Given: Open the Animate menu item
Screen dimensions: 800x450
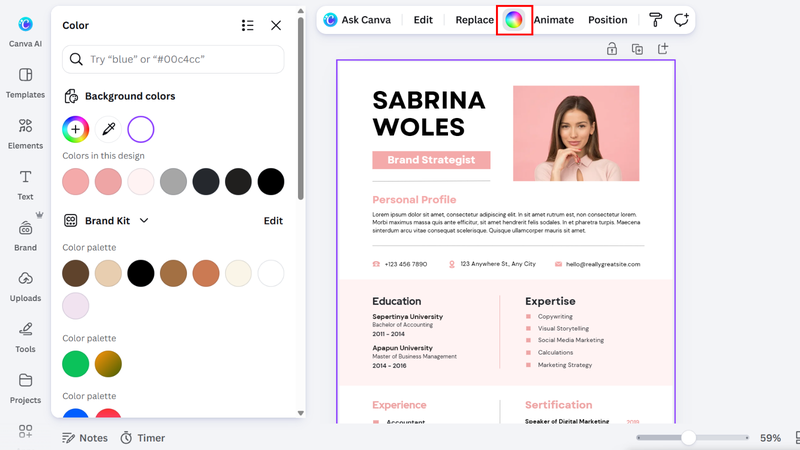Looking at the screenshot, I should pos(554,20).
